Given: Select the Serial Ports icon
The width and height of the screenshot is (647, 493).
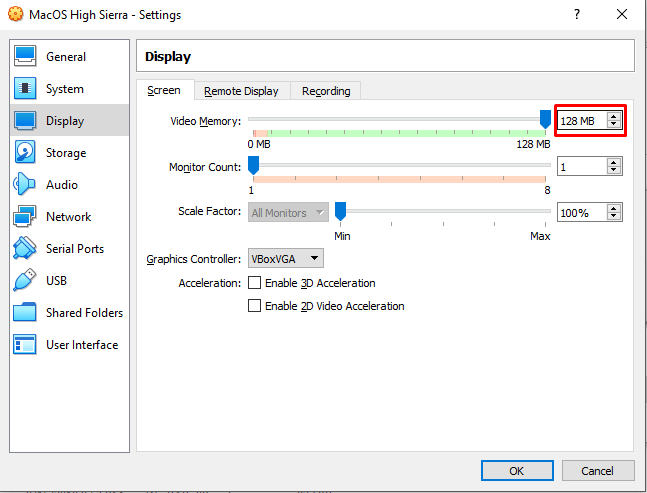Looking at the screenshot, I should [26, 249].
